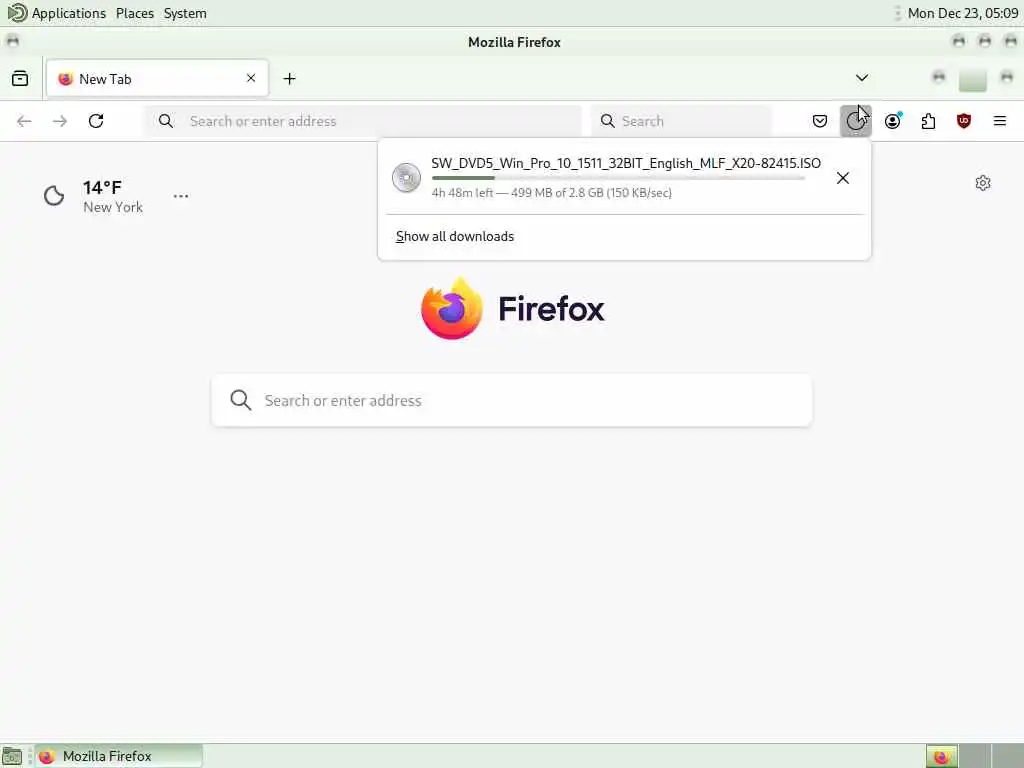Click the Firefox logo on page
1024x768 pixels.
[x=513, y=308]
